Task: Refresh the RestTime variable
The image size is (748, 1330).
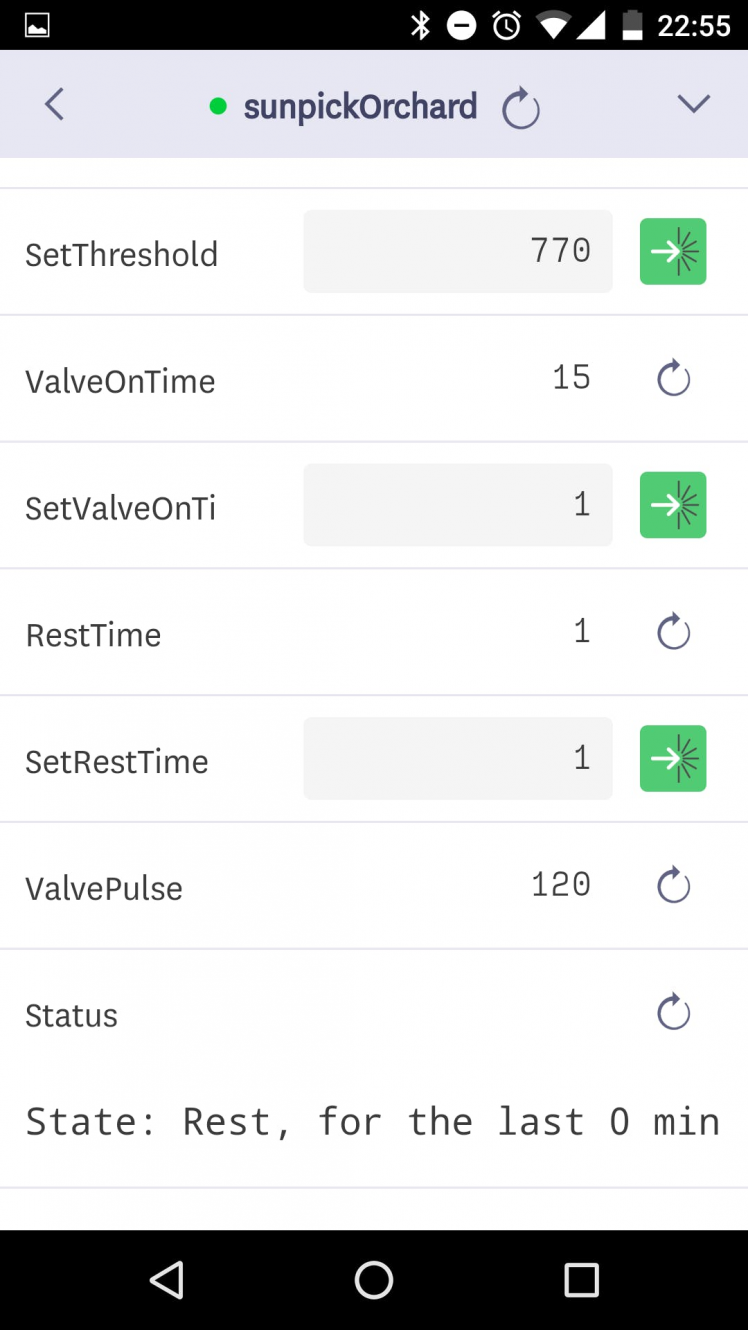Action: click(x=673, y=632)
